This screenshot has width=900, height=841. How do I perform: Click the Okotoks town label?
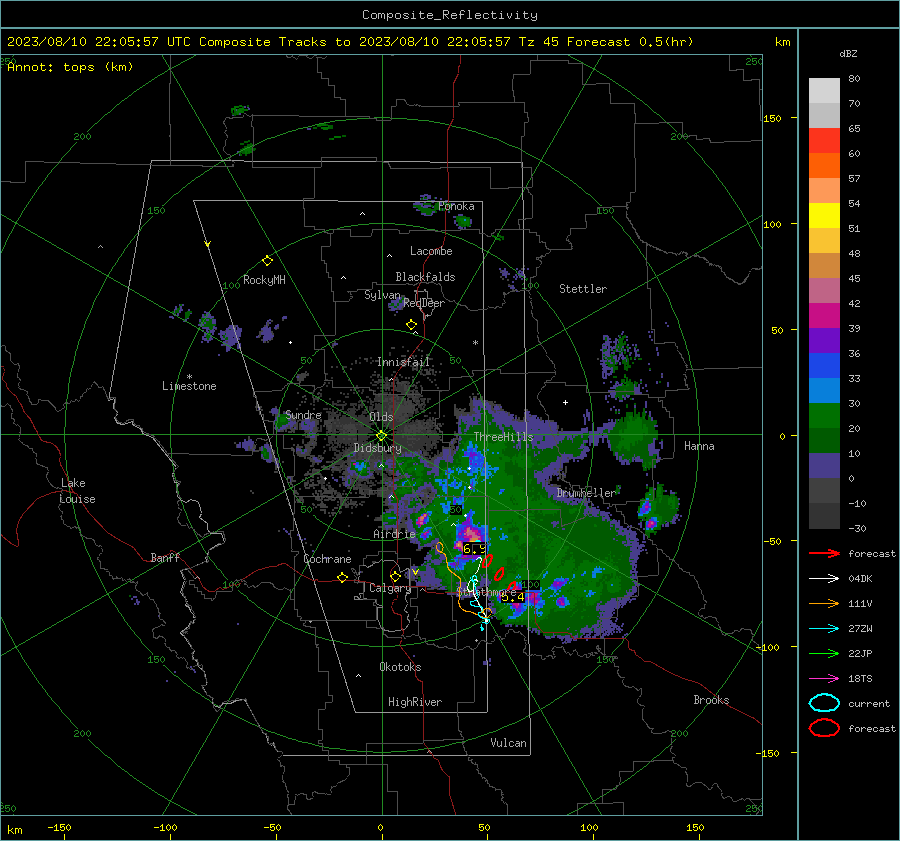[x=400, y=667]
